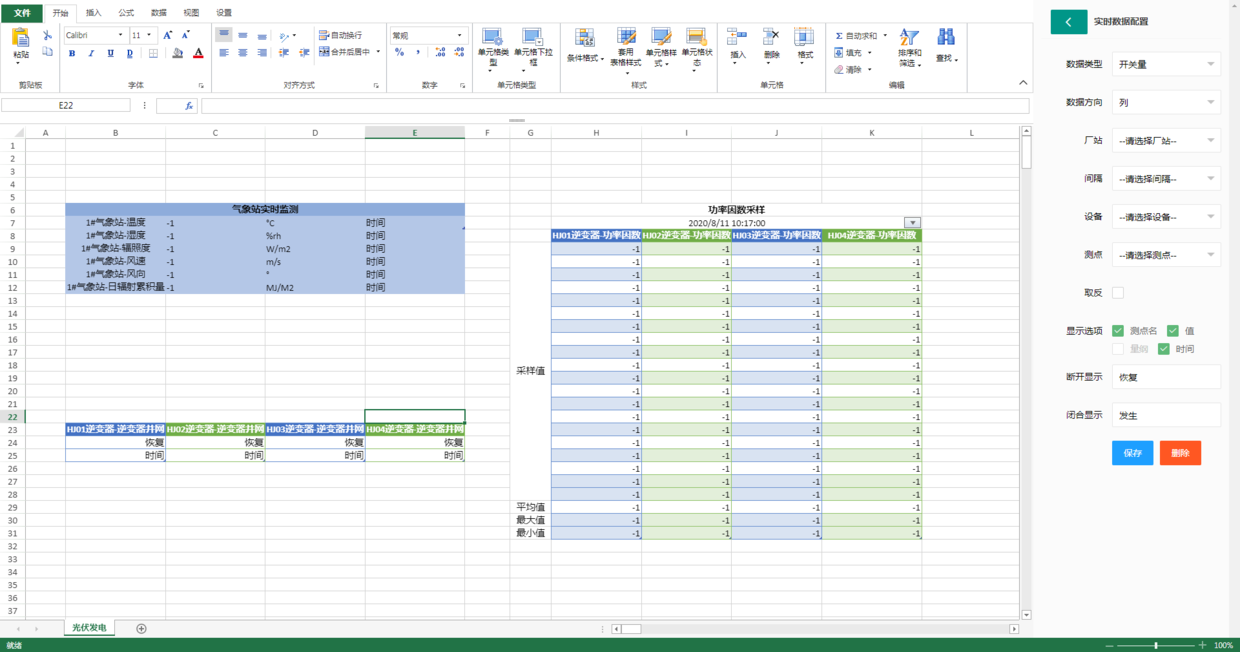
Task: Apply bottom vertical alignment
Action: (262, 35)
